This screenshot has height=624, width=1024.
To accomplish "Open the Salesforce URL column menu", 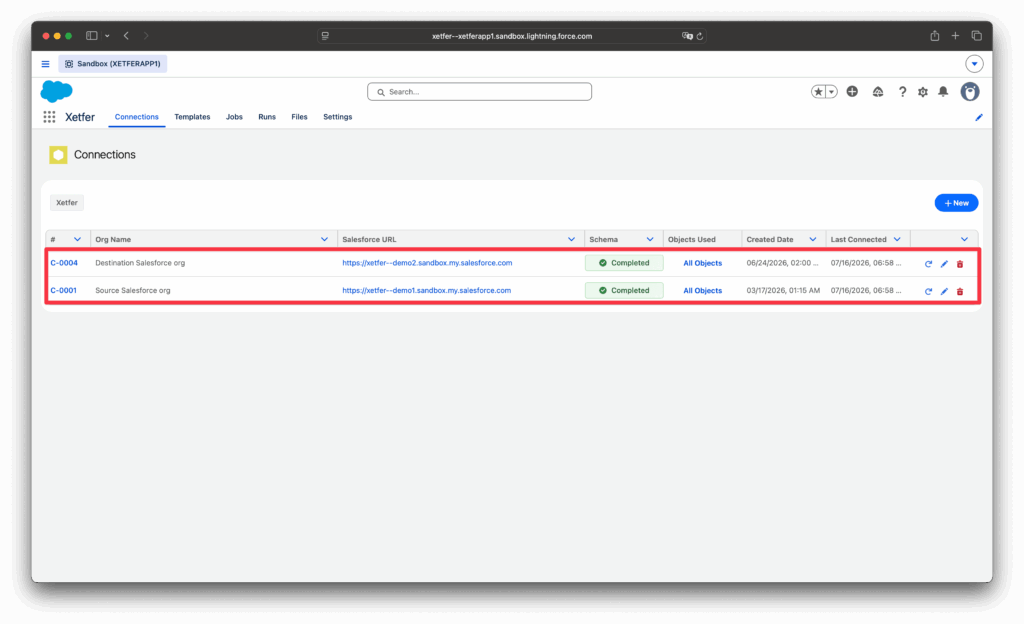I will (571, 240).
